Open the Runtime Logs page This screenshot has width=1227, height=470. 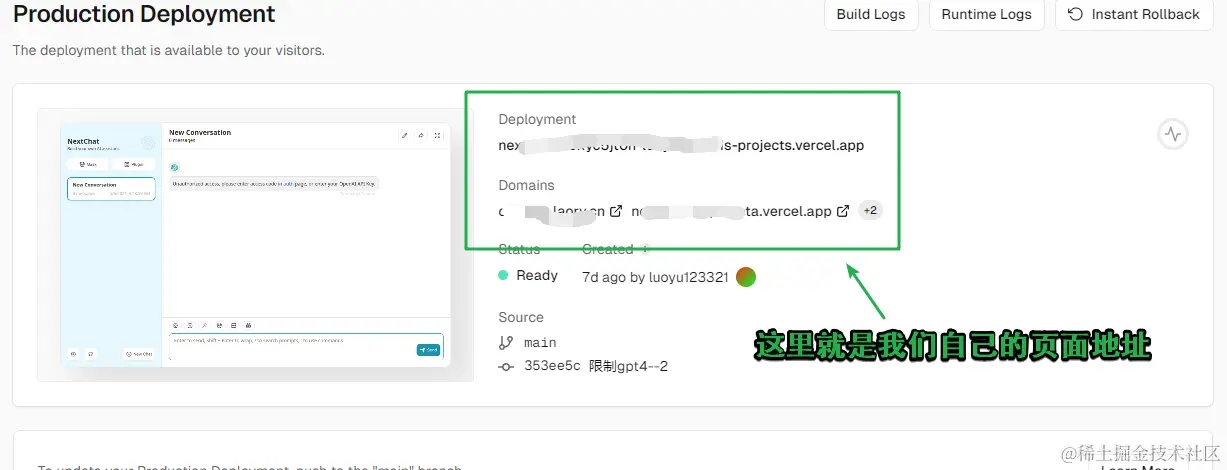986,14
